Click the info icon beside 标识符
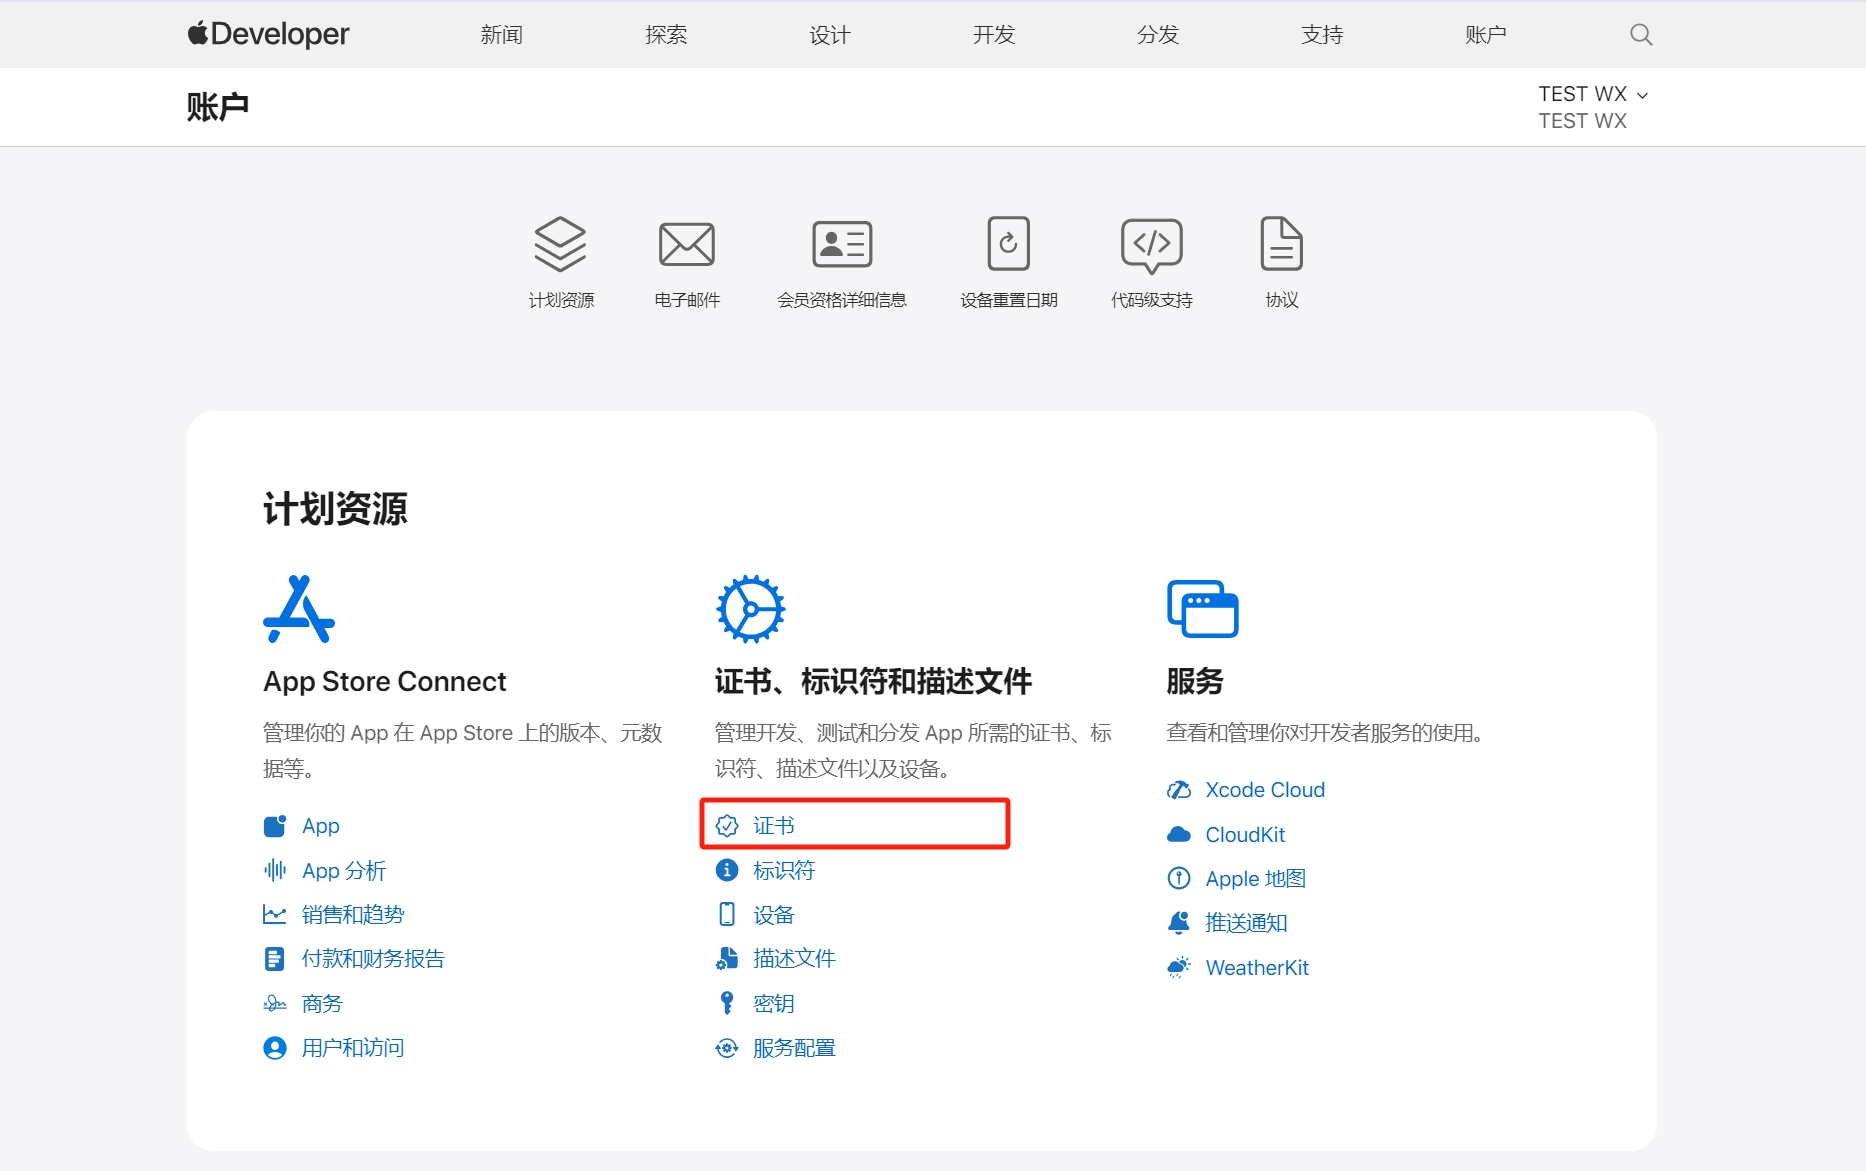 click(x=727, y=870)
